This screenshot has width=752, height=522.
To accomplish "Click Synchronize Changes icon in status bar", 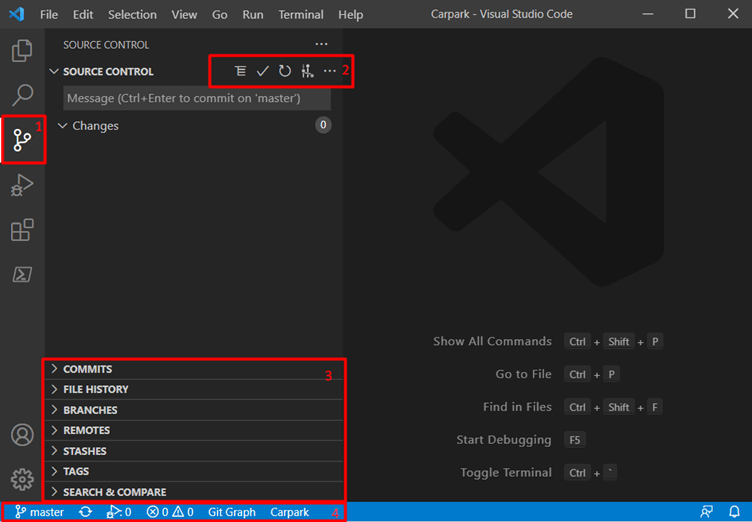I will click(85, 512).
